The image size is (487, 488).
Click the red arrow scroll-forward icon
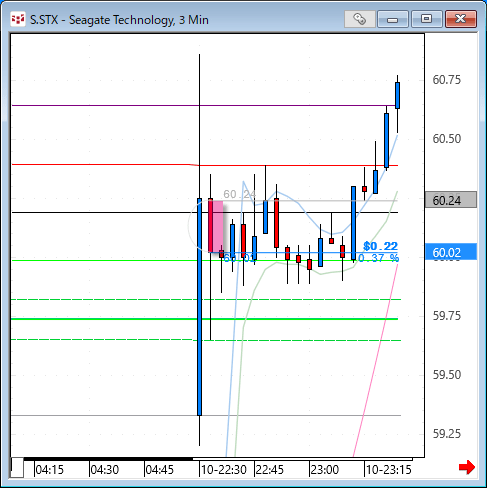(467, 467)
